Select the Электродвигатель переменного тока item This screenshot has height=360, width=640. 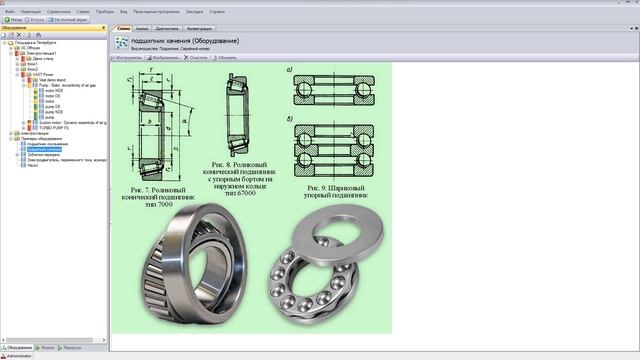(x=67, y=160)
